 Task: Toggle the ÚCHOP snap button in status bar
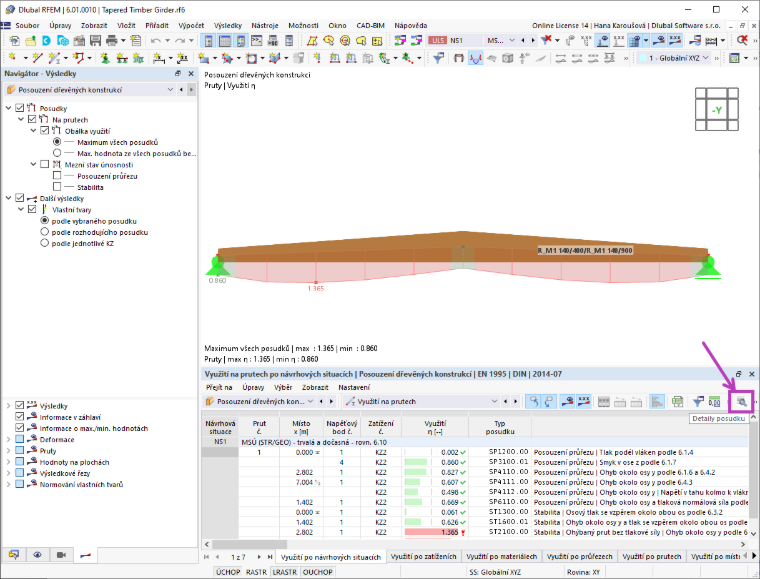point(228,572)
